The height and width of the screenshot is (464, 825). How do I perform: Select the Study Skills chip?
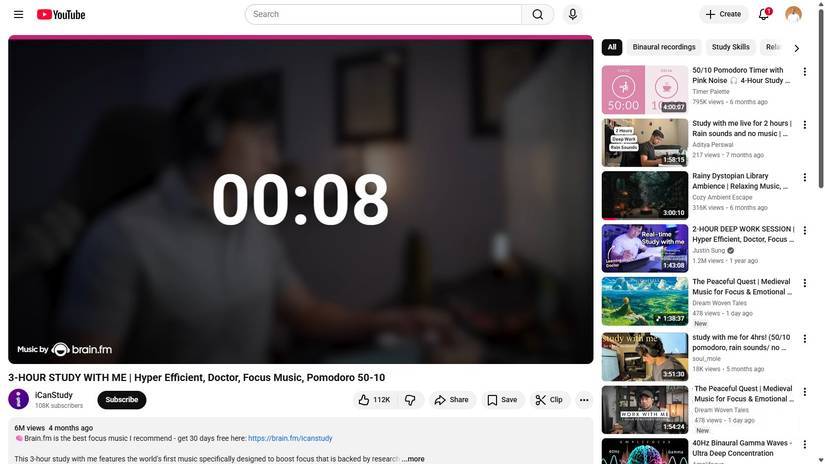click(730, 47)
